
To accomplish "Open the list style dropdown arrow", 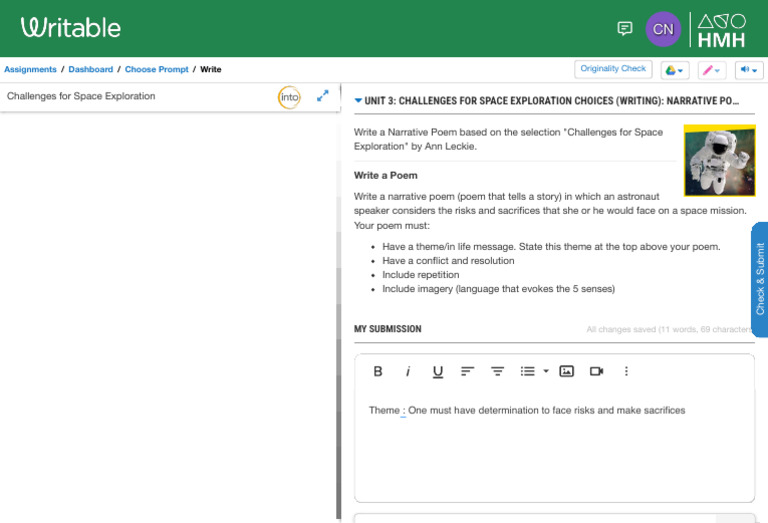I will (x=546, y=371).
